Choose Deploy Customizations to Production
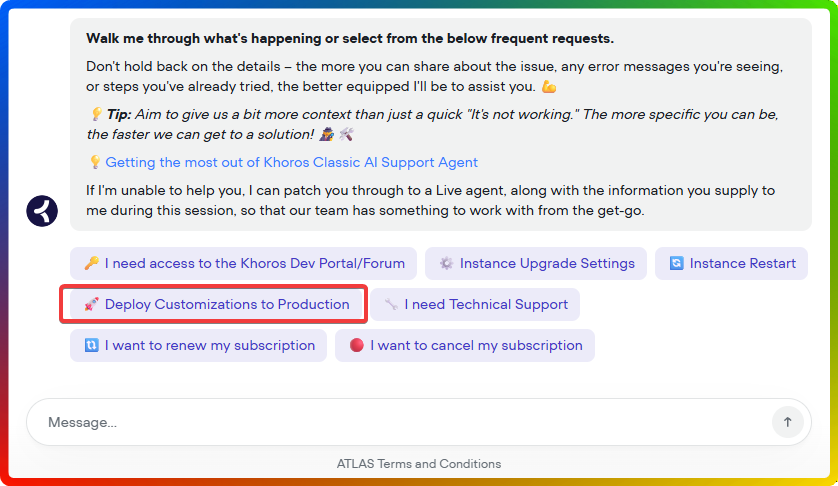The image size is (838, 486). click(x=227, y=305)
